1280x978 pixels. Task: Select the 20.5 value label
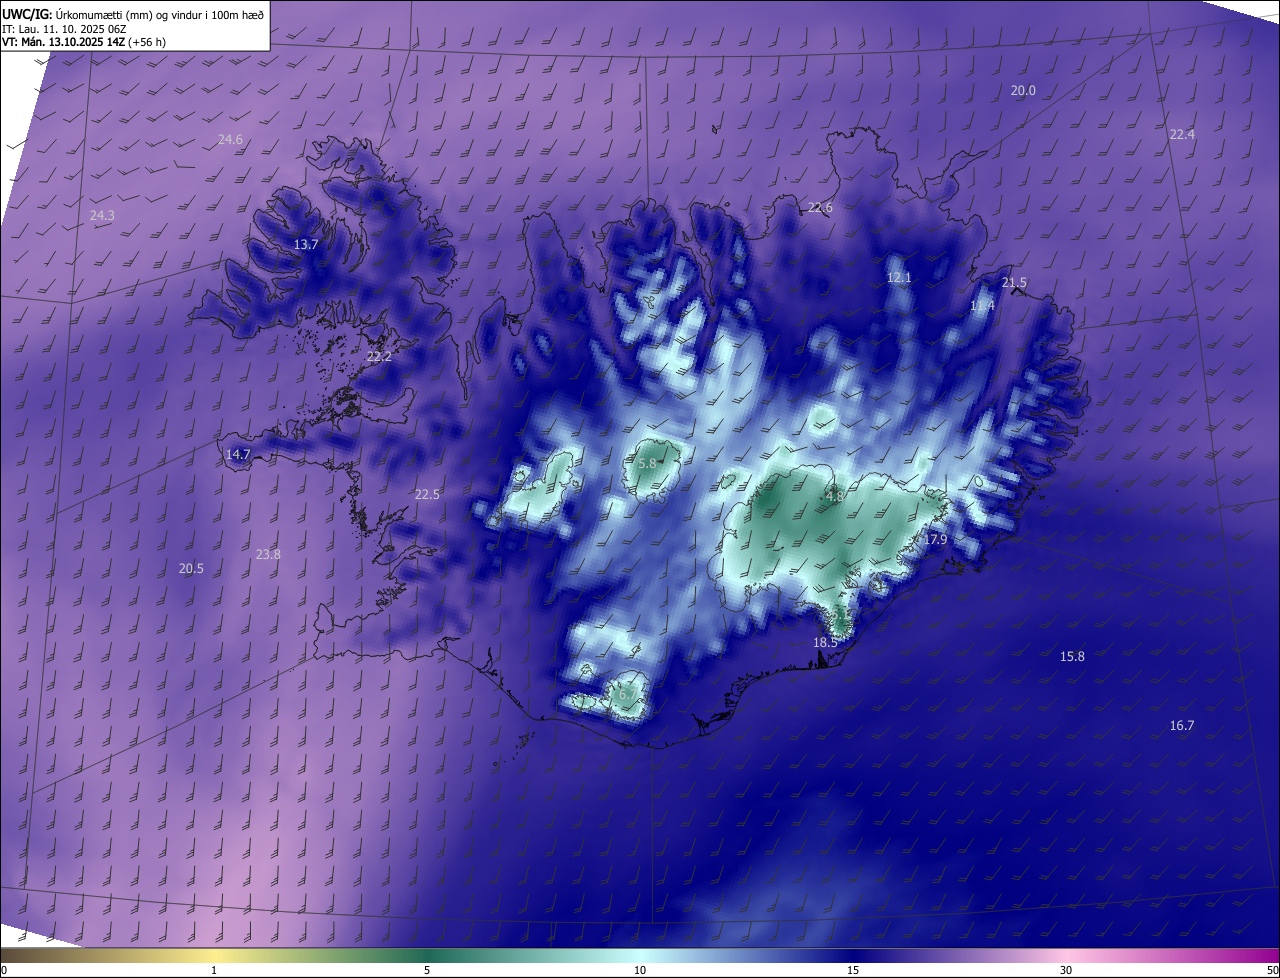tap(191, 568)
